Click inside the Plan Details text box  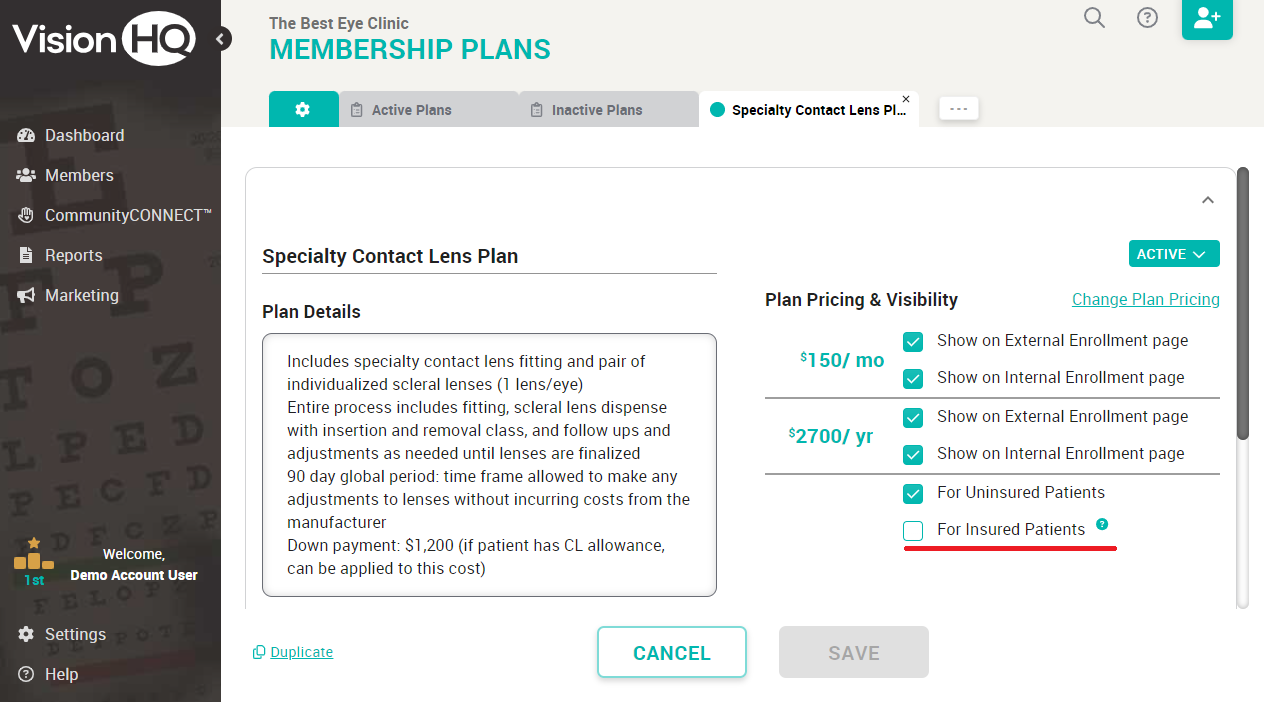click(x=489, y=465)
